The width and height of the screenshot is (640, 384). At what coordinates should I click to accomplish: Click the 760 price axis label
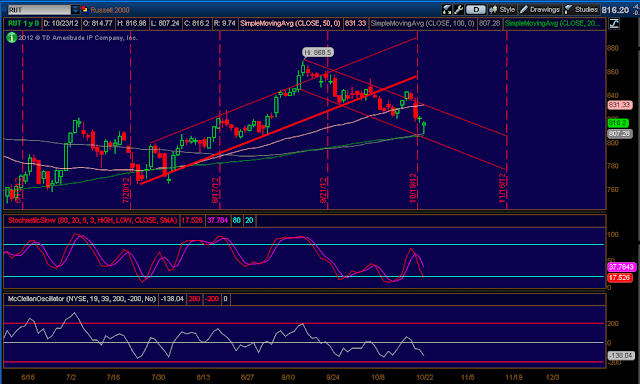(x=613, y=190)
